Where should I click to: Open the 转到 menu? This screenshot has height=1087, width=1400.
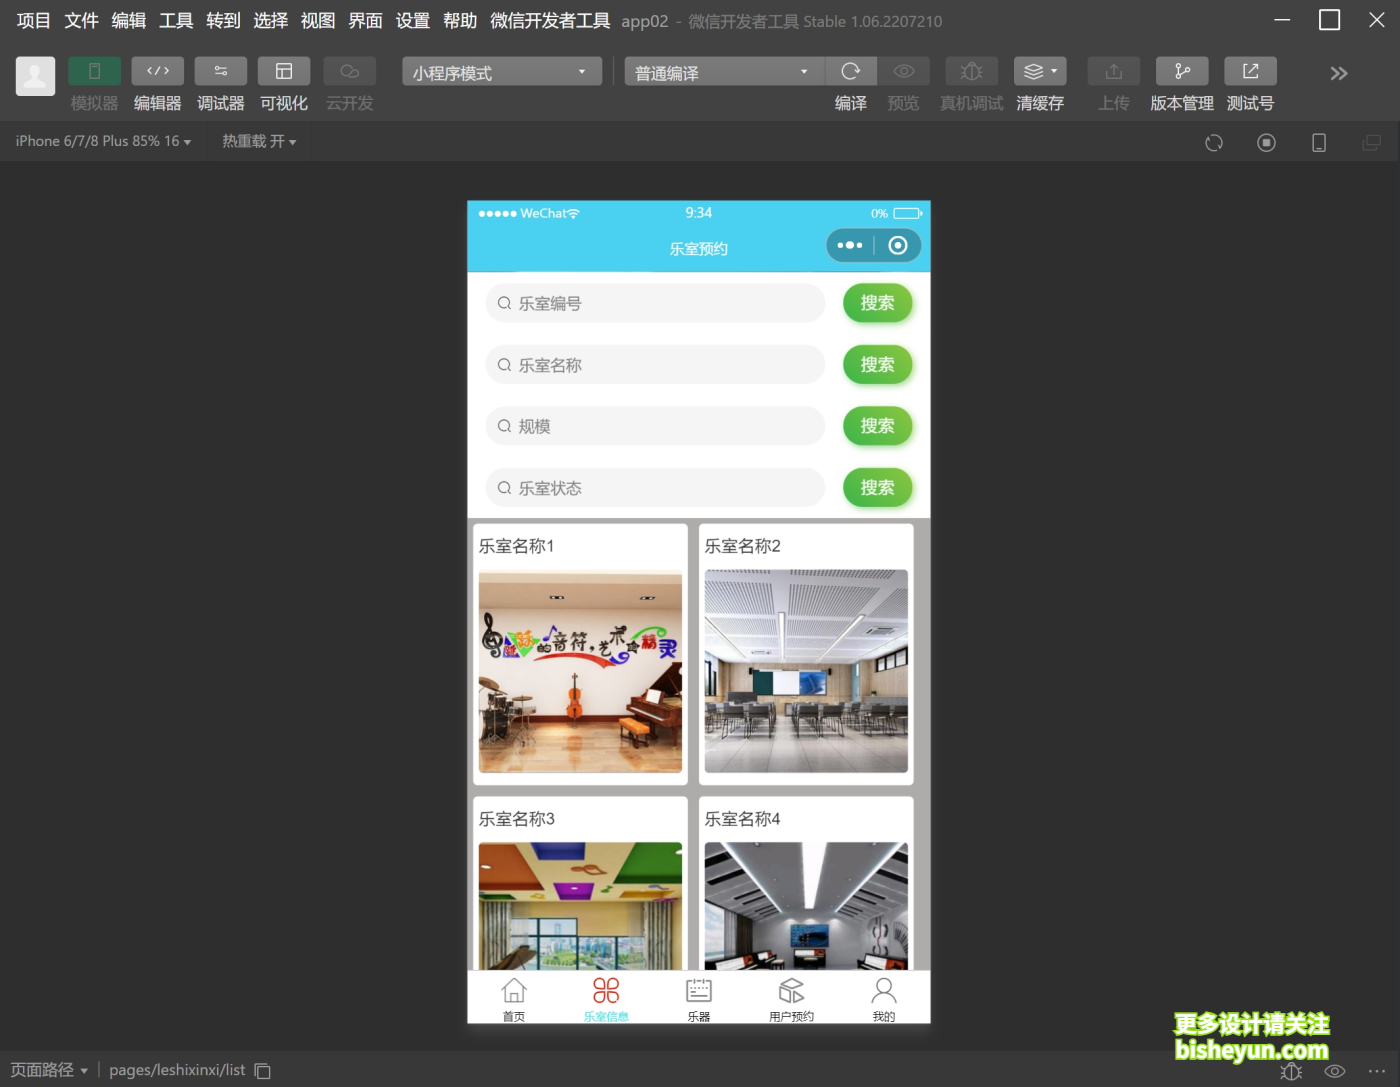[x=223, y=21]
